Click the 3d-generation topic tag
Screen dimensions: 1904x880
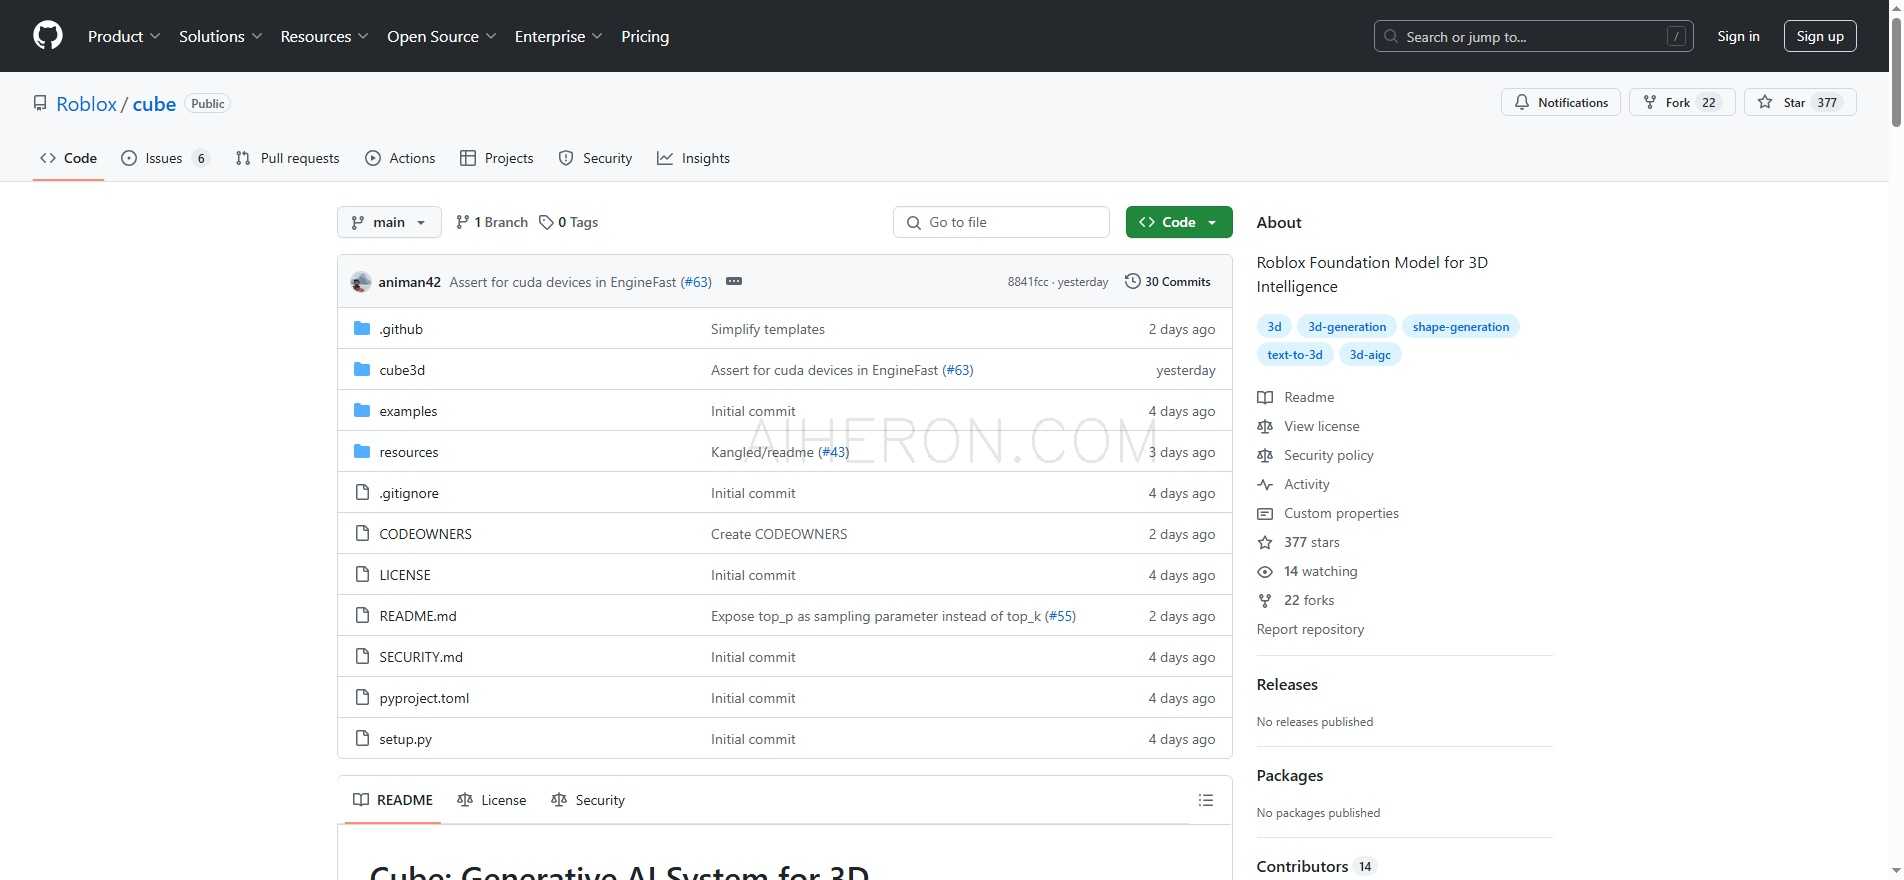click(x=1347, y=326)
